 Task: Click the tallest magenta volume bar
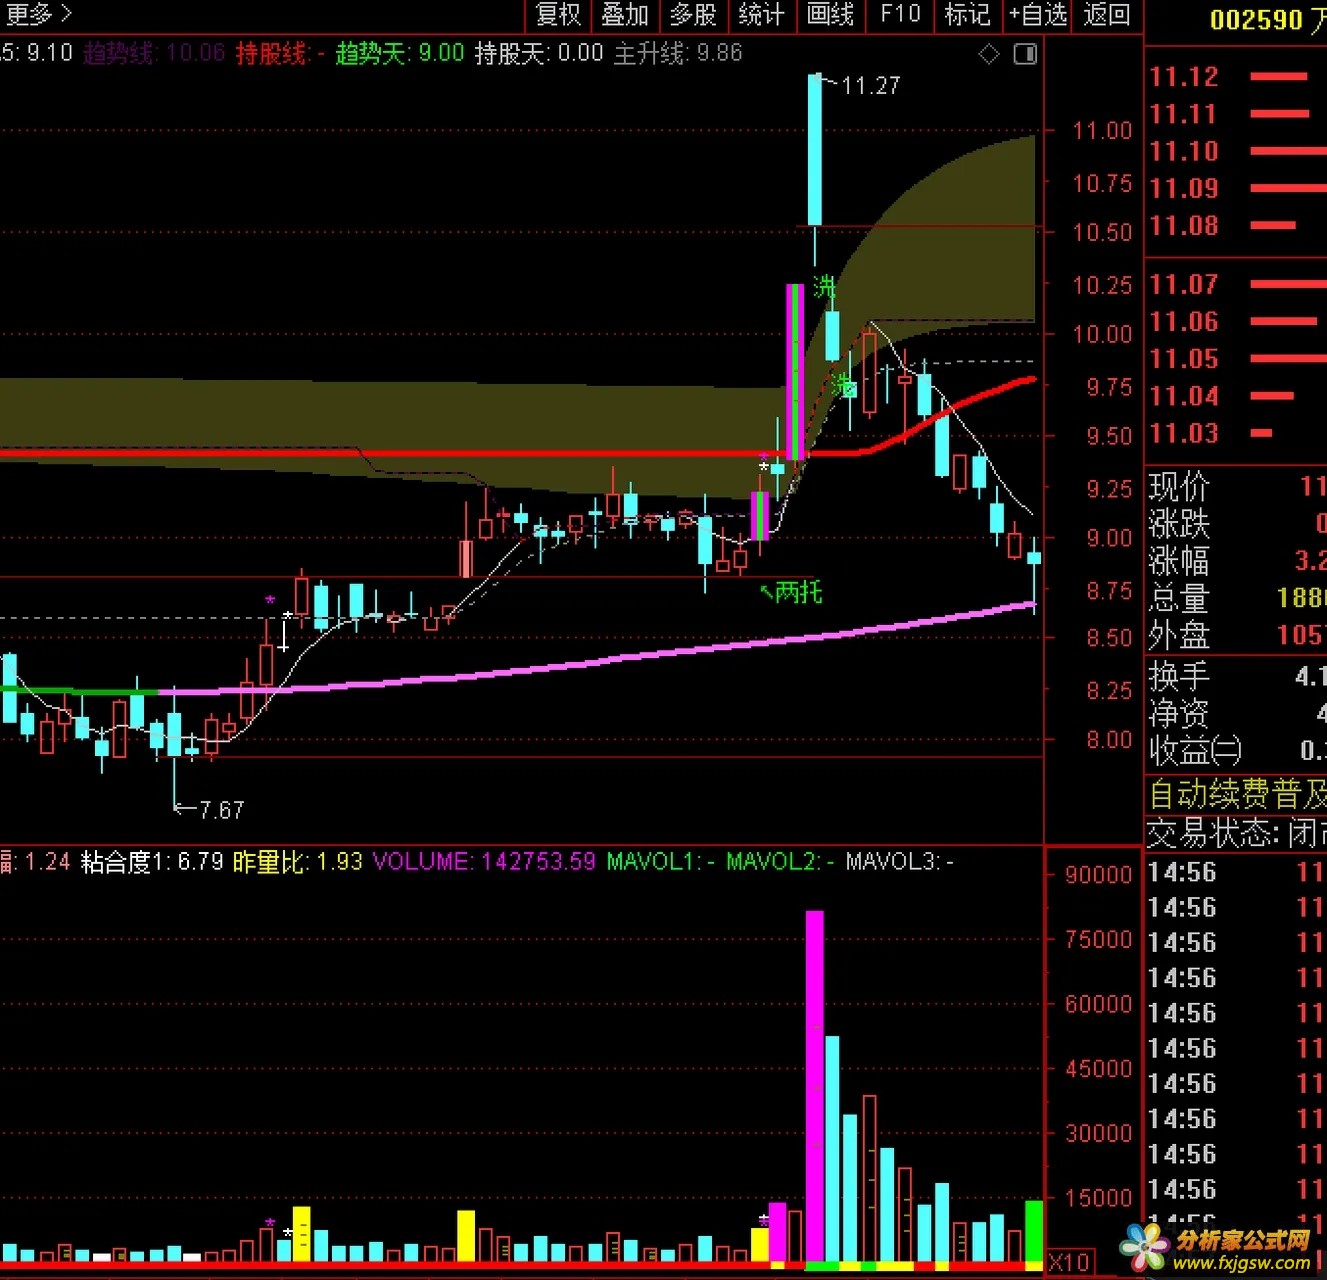pyautogui.click(x=815, y=1085)
